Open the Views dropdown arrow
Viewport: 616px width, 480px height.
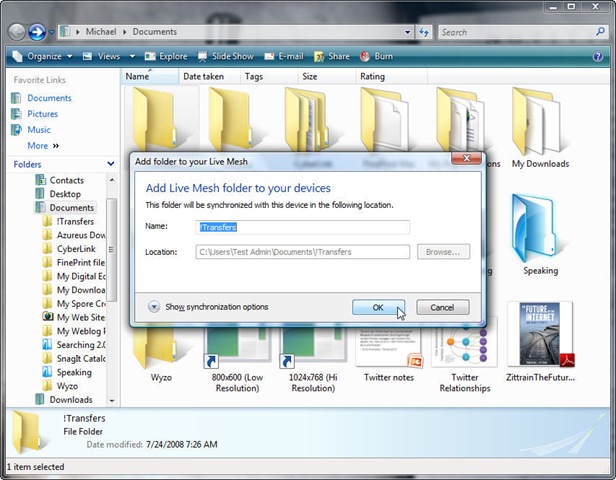132,57
